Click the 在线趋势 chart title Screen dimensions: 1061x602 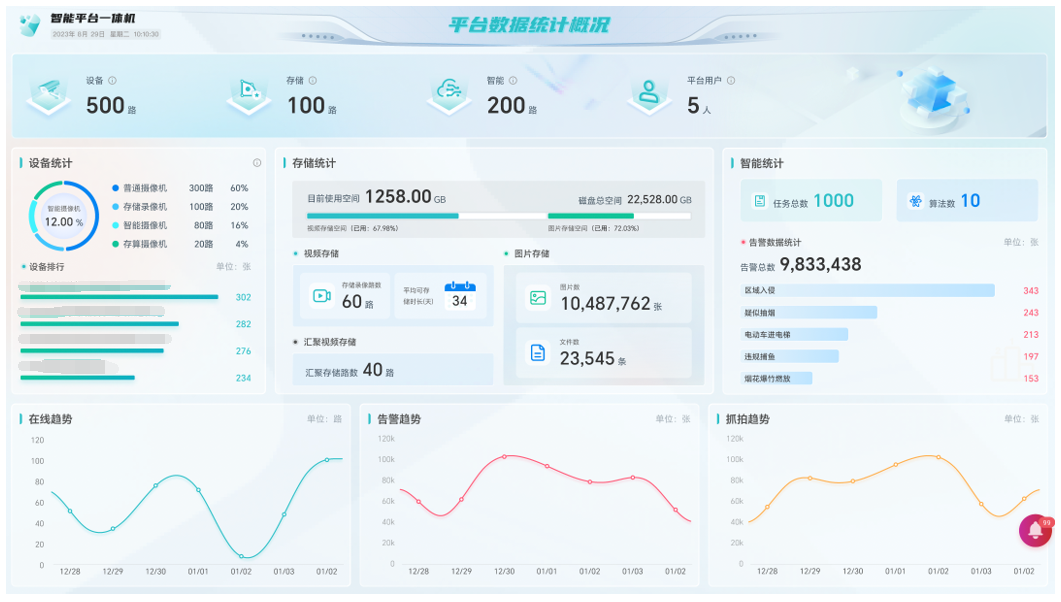click(50, 419)
